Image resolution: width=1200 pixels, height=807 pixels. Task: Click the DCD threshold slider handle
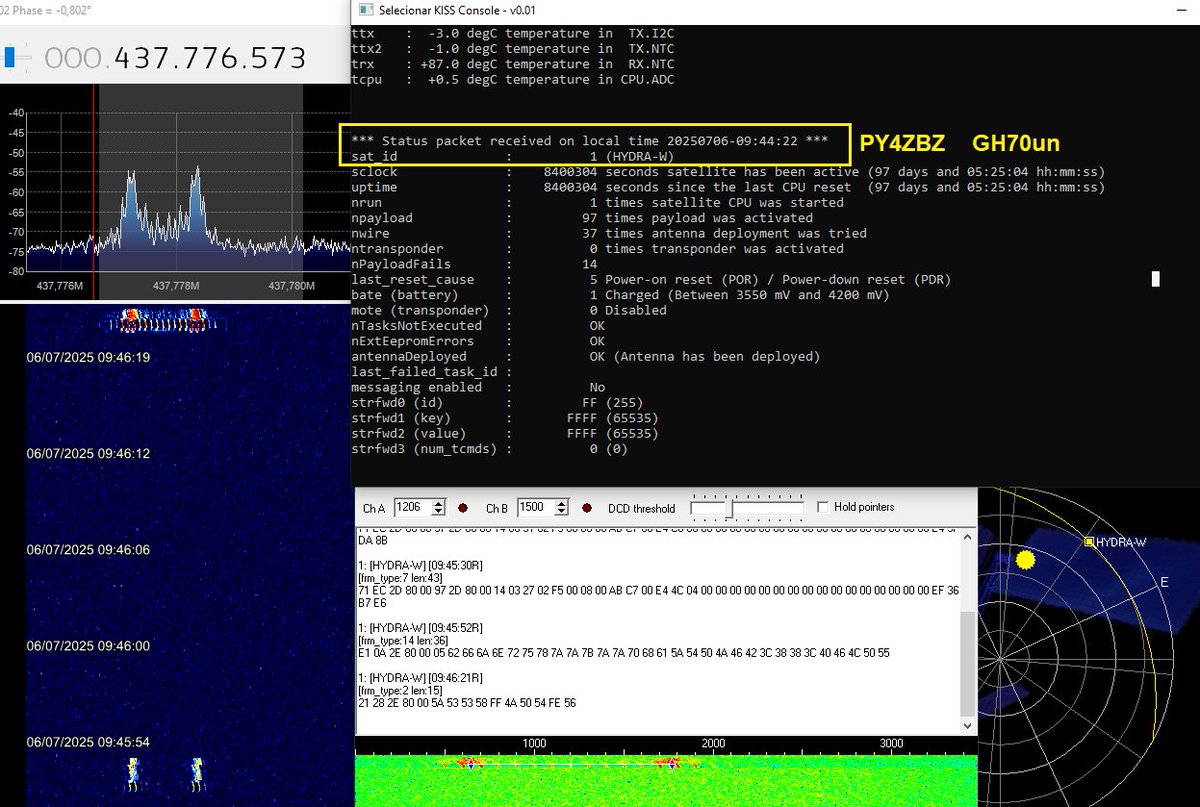(x=731, y=509)
